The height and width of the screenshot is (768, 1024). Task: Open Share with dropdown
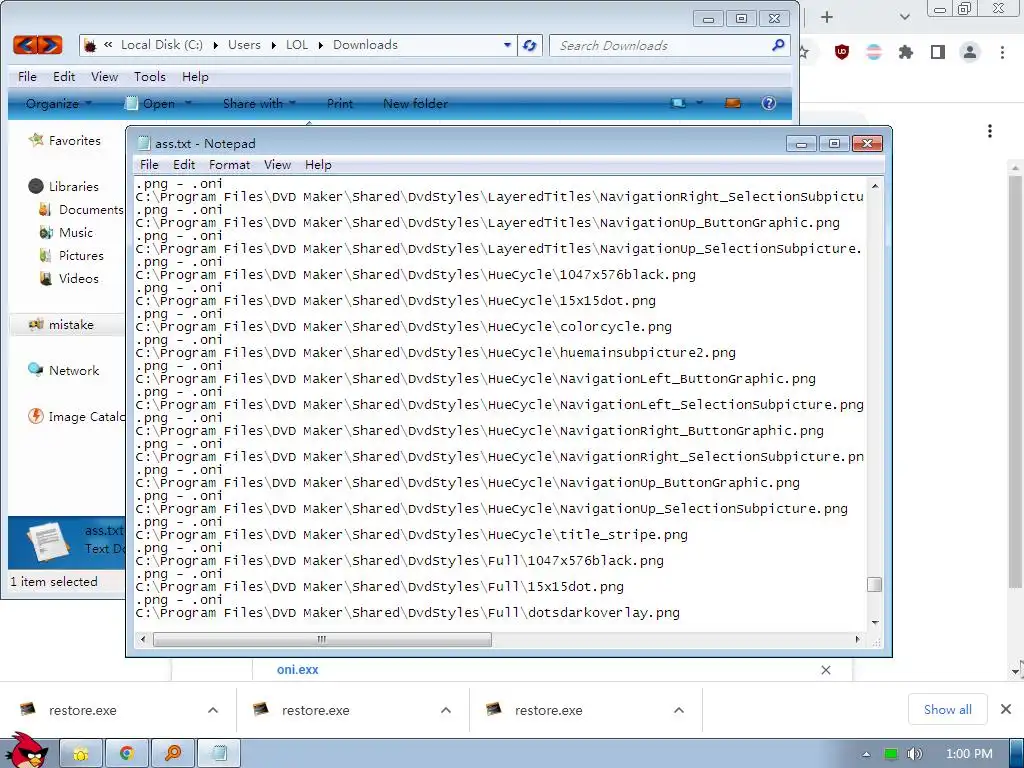point(259,103)
